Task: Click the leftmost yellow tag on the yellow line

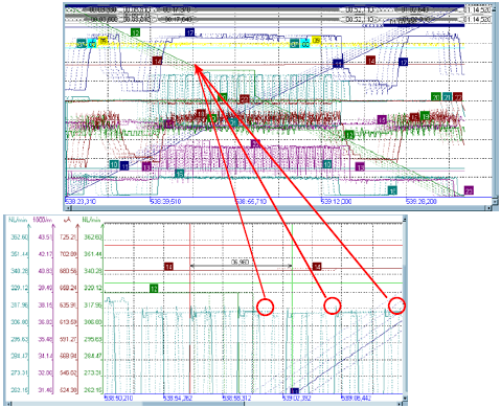Action: pyautogui.click(x=103, y=40)
